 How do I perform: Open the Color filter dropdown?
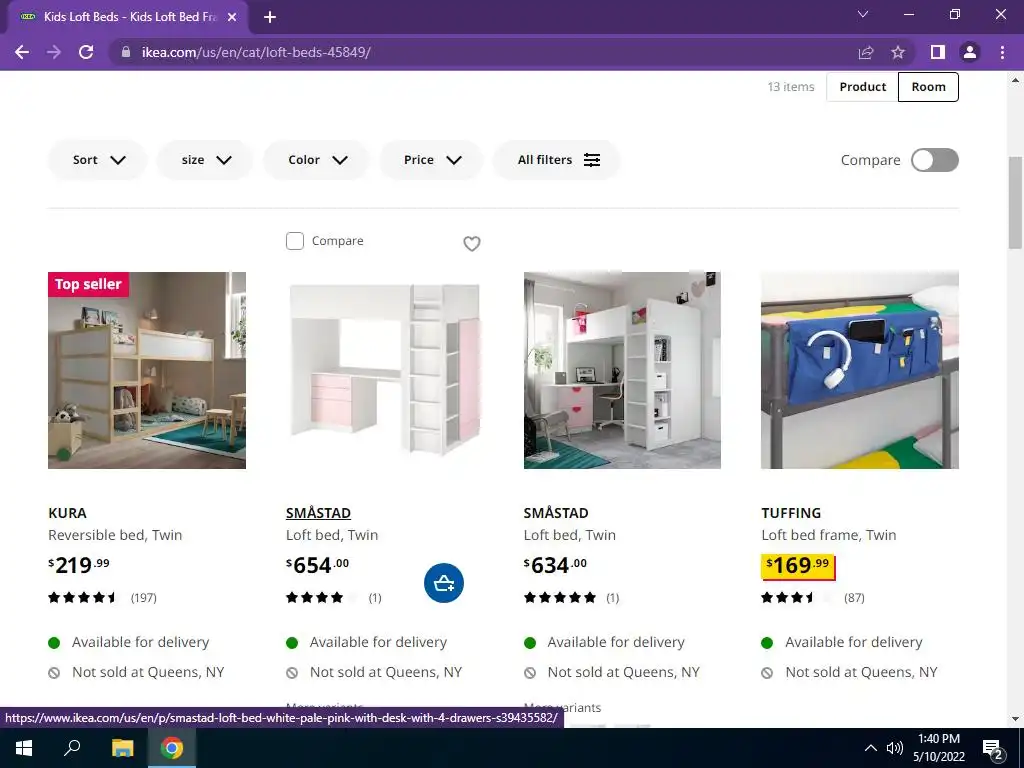(317, 160)
